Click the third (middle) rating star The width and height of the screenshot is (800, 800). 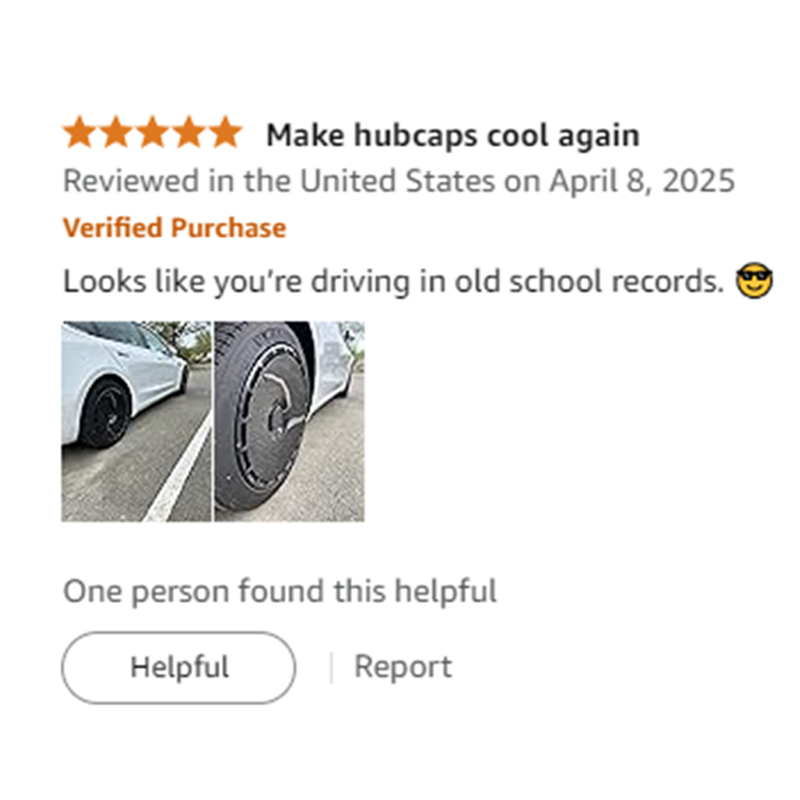[153, 133]
